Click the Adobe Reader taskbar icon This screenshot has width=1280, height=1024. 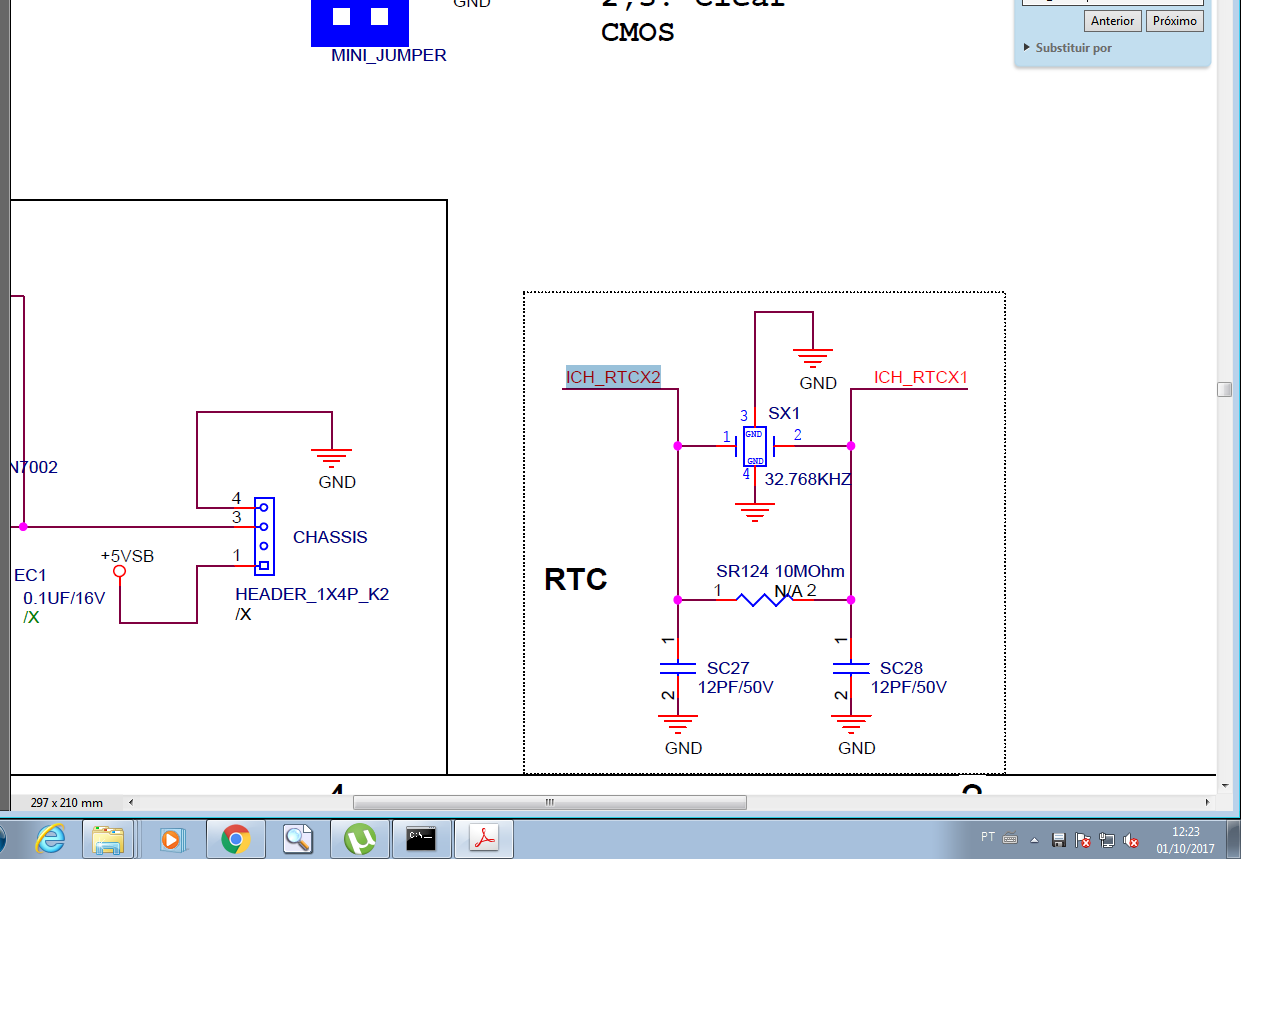[484, 839]
